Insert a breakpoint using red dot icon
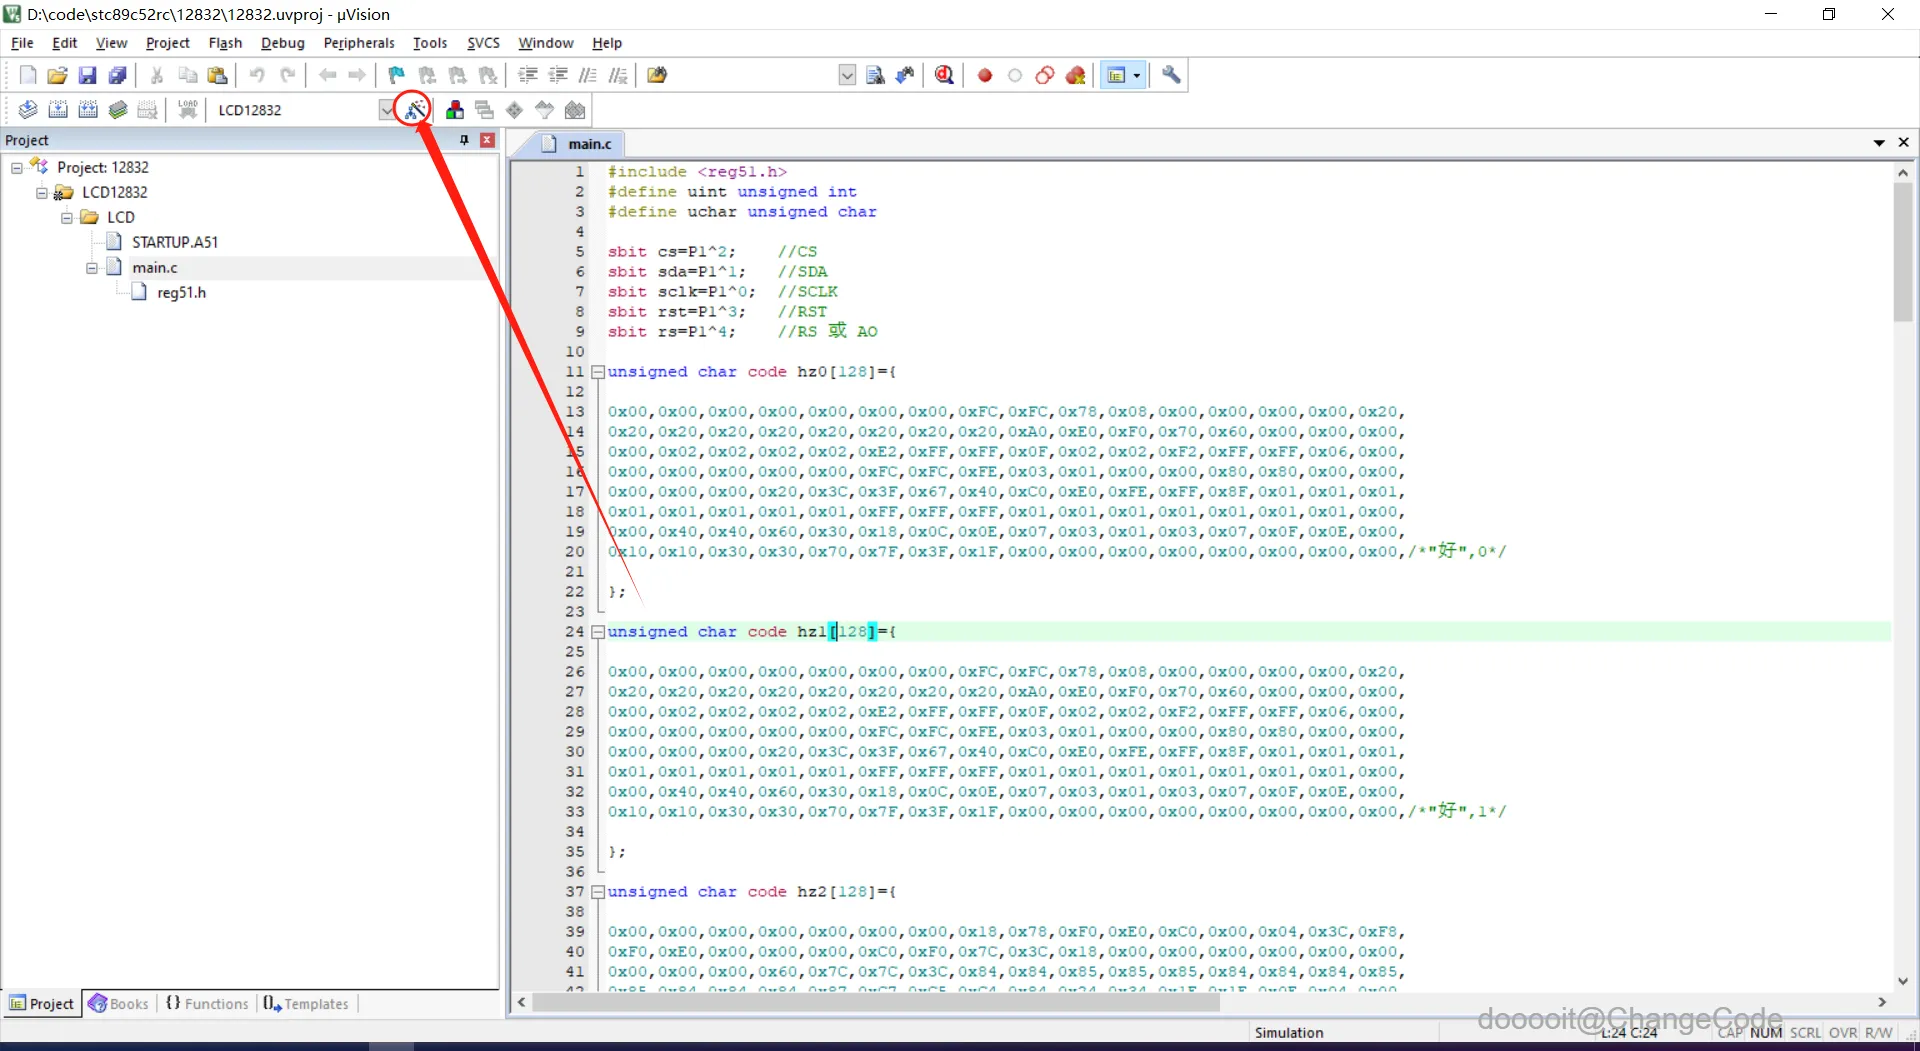The height and width of the screenshot is (1051, 1920). pos(985,75)
